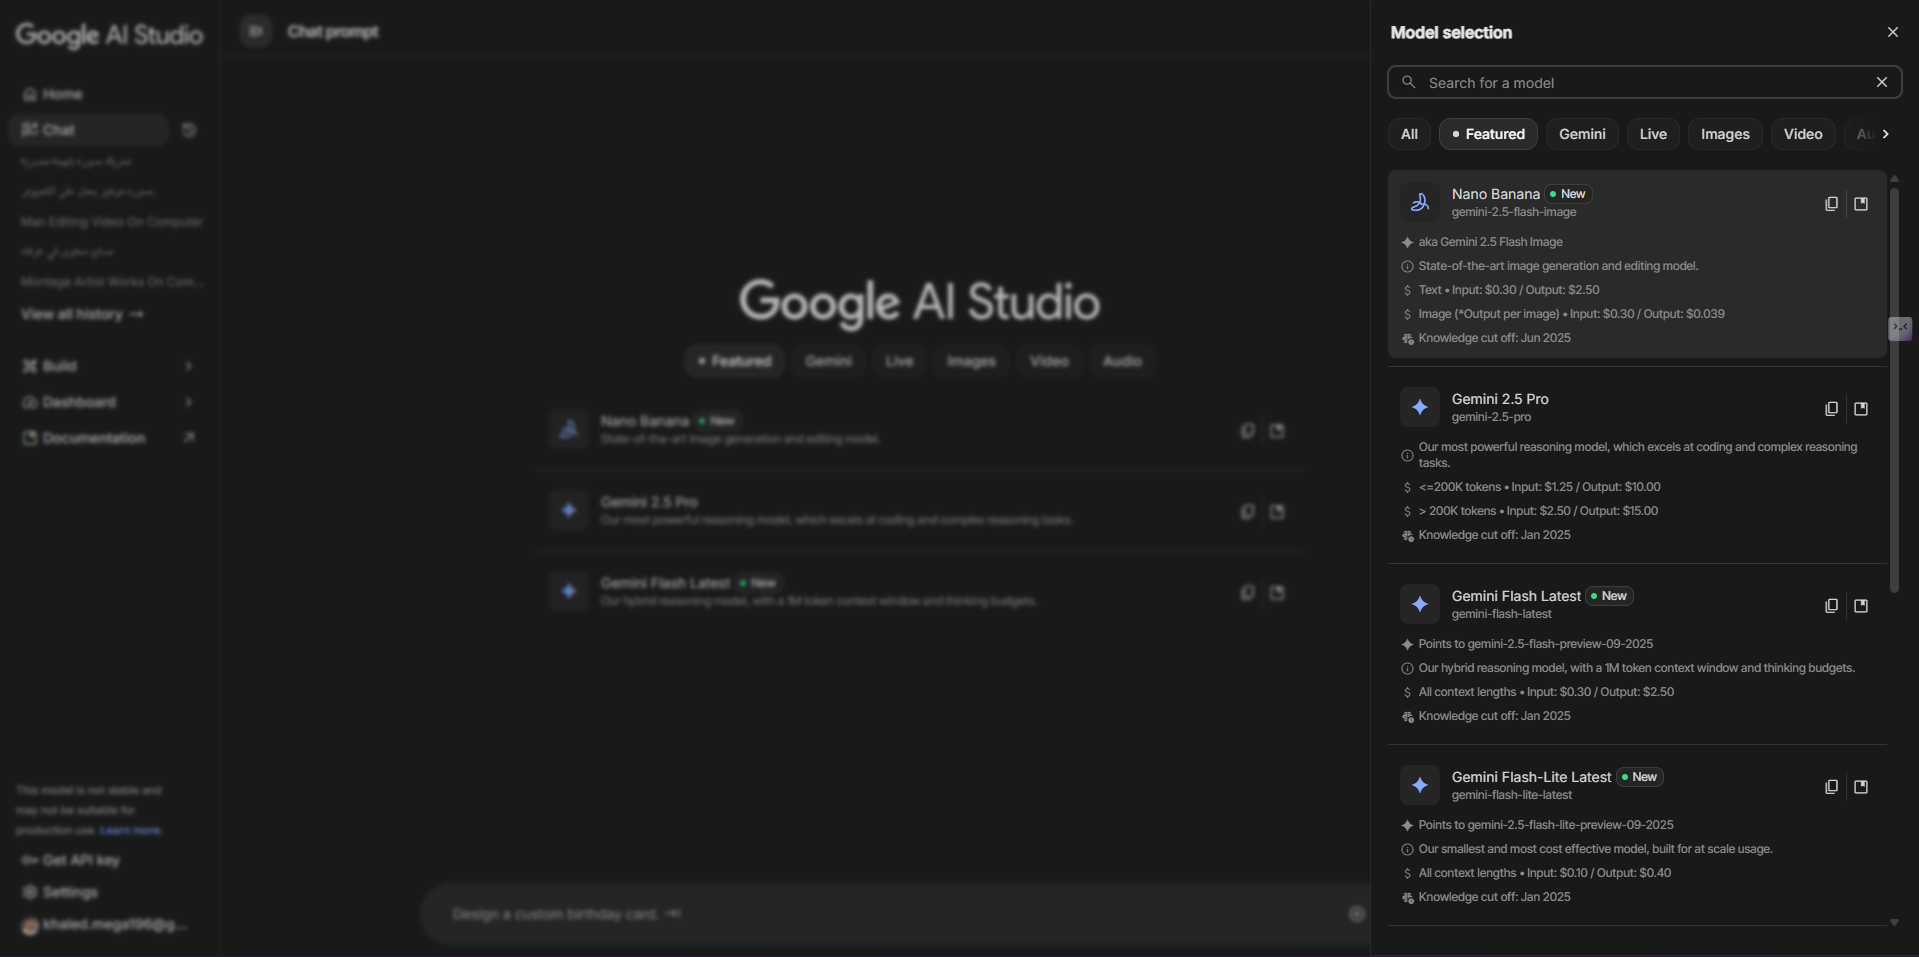Copy the gemini-2.5-pro model ID
This screenshot has height=957, width=1919.
coord(1831,409)
